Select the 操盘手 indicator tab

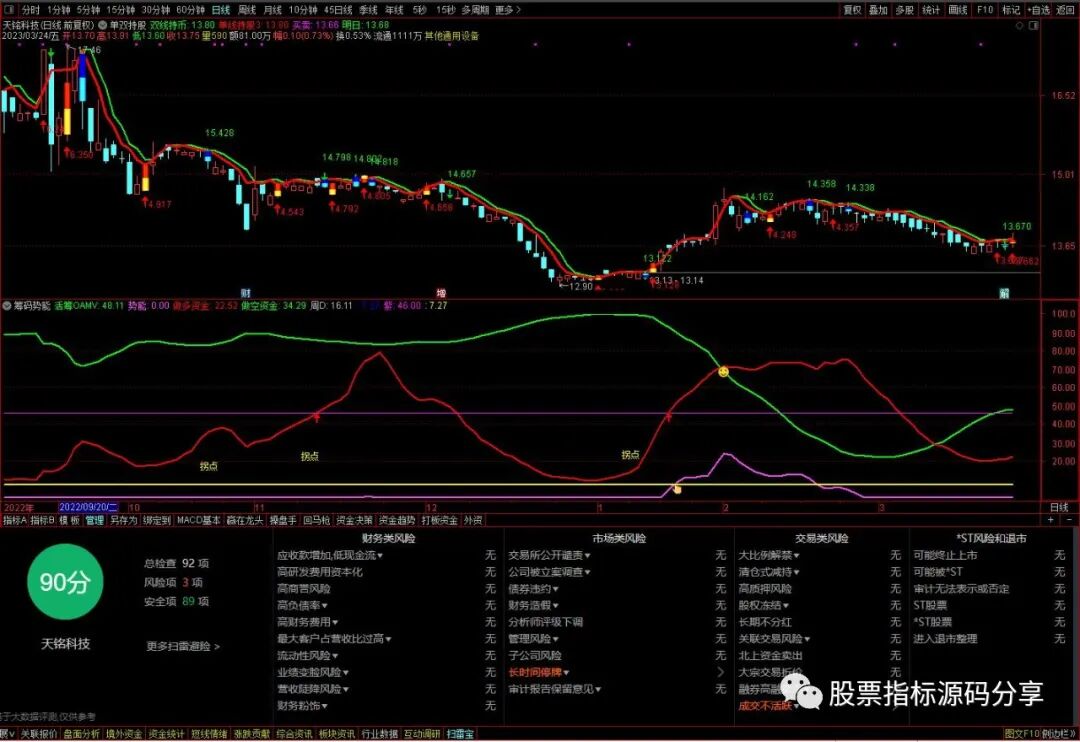click(282, 520)
